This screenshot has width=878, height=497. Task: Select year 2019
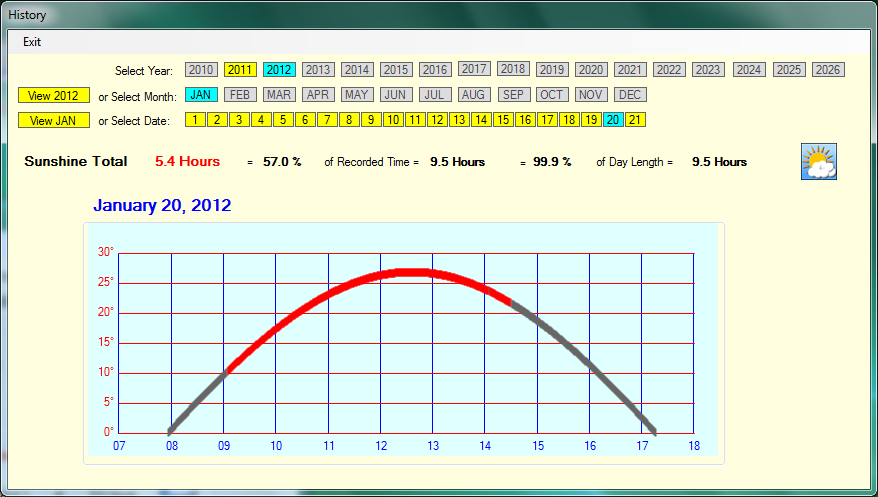click(x=552, y=69)
